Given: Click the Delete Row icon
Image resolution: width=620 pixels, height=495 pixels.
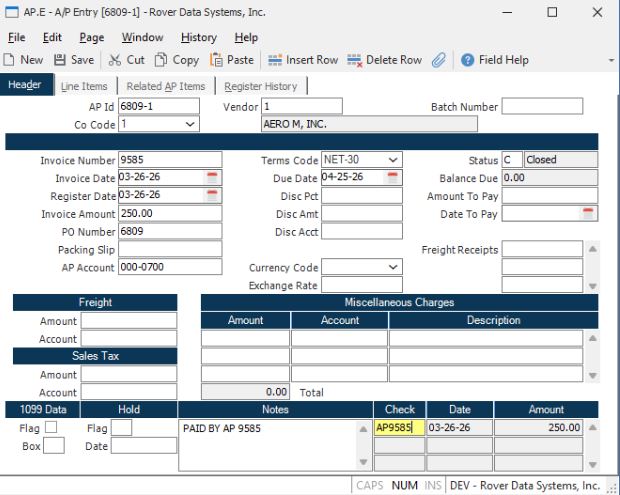Looking at the screenshot, I should click(x=354, y=60).
